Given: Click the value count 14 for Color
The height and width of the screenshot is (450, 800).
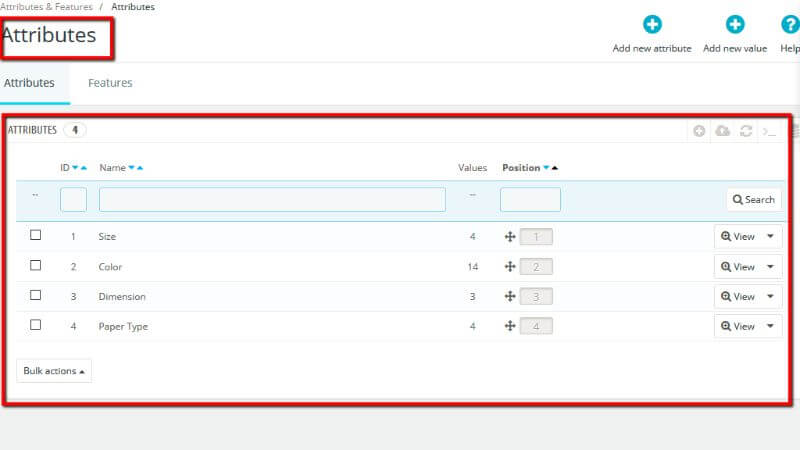Looking at the screenshot, I should pos(472,267).
